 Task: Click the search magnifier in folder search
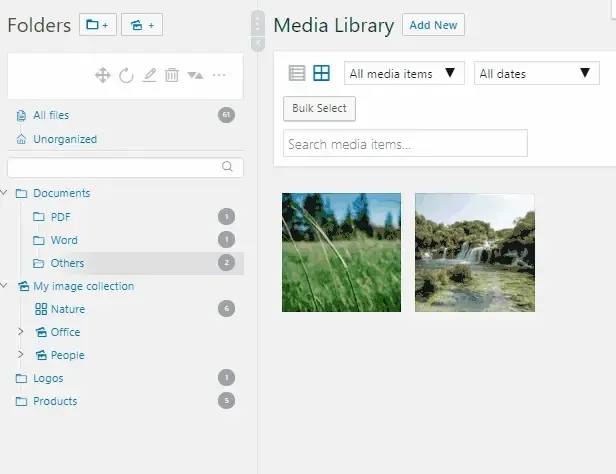pos(227,167)
